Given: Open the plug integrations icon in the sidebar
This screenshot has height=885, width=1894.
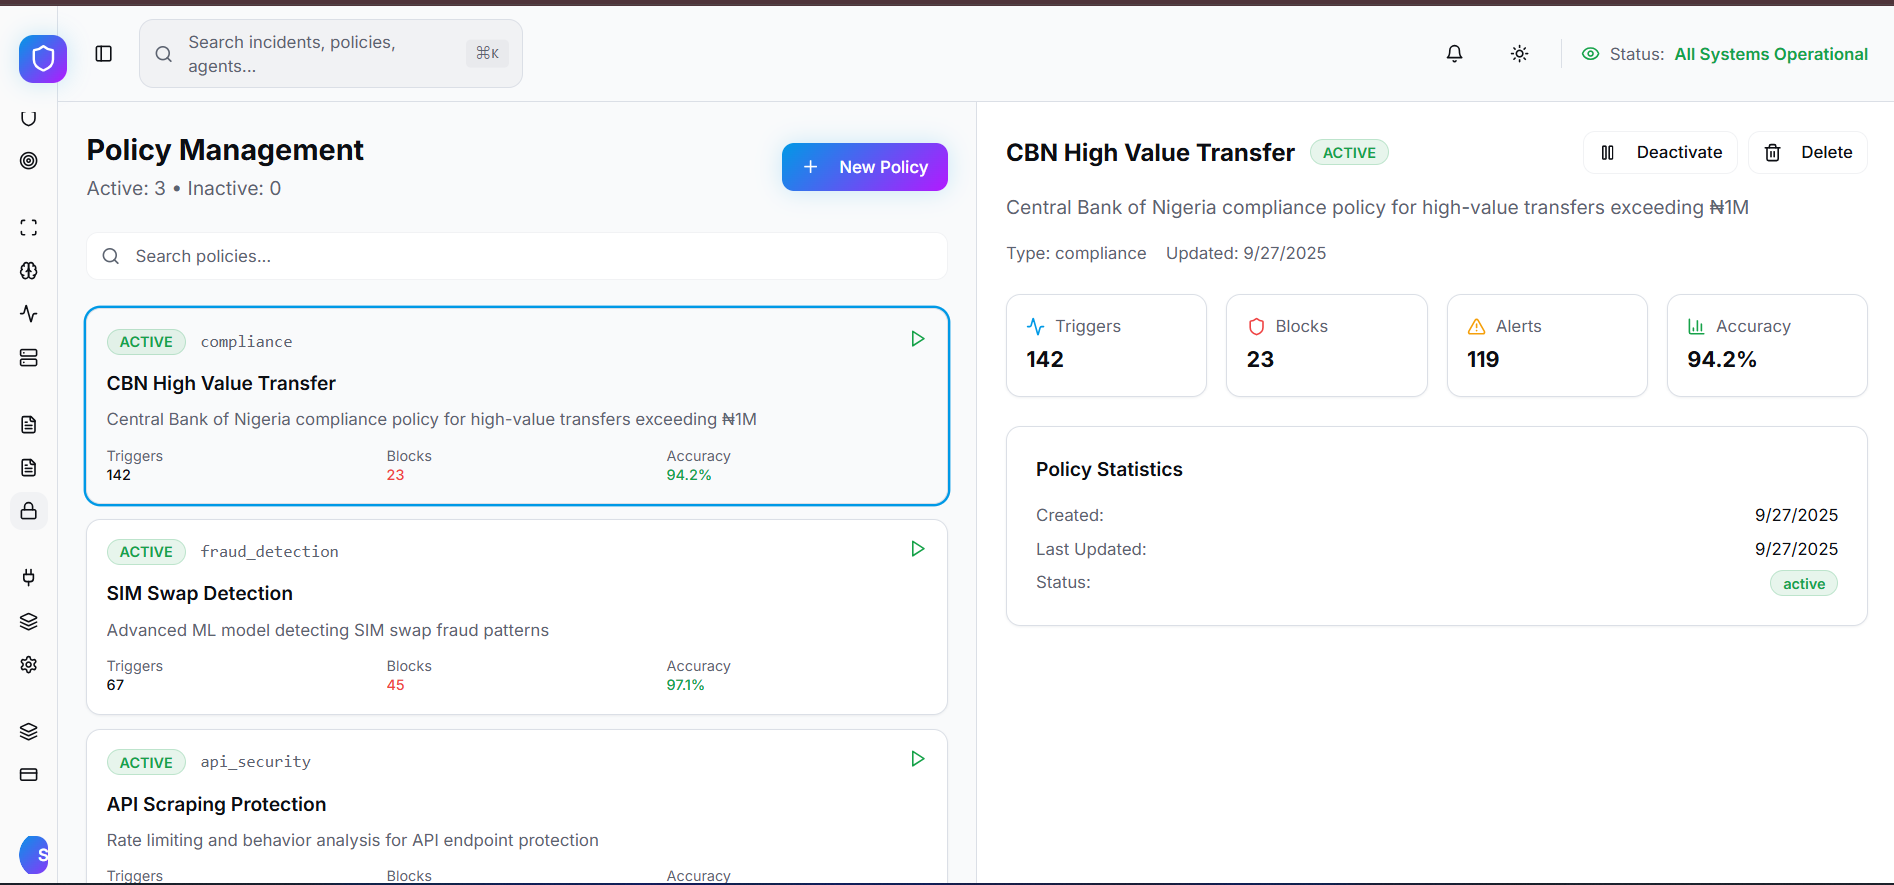Looking at the screenshot, I should click(x=29, y=577).
